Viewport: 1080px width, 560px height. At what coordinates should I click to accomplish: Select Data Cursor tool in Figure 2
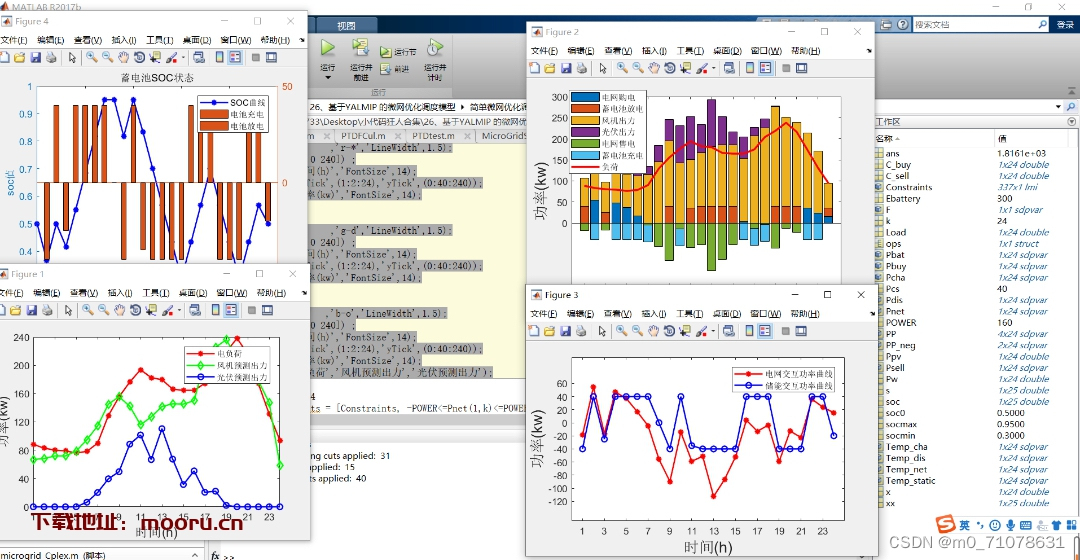685,68
